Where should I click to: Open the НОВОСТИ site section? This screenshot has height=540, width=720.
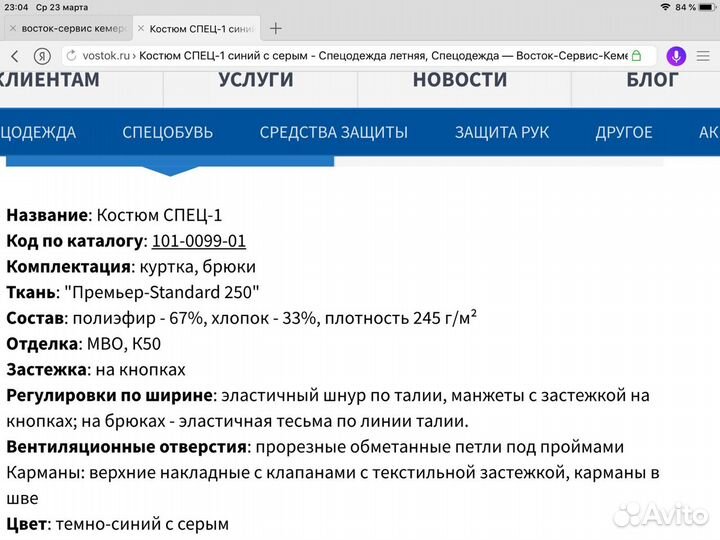(x=460, y=79)
